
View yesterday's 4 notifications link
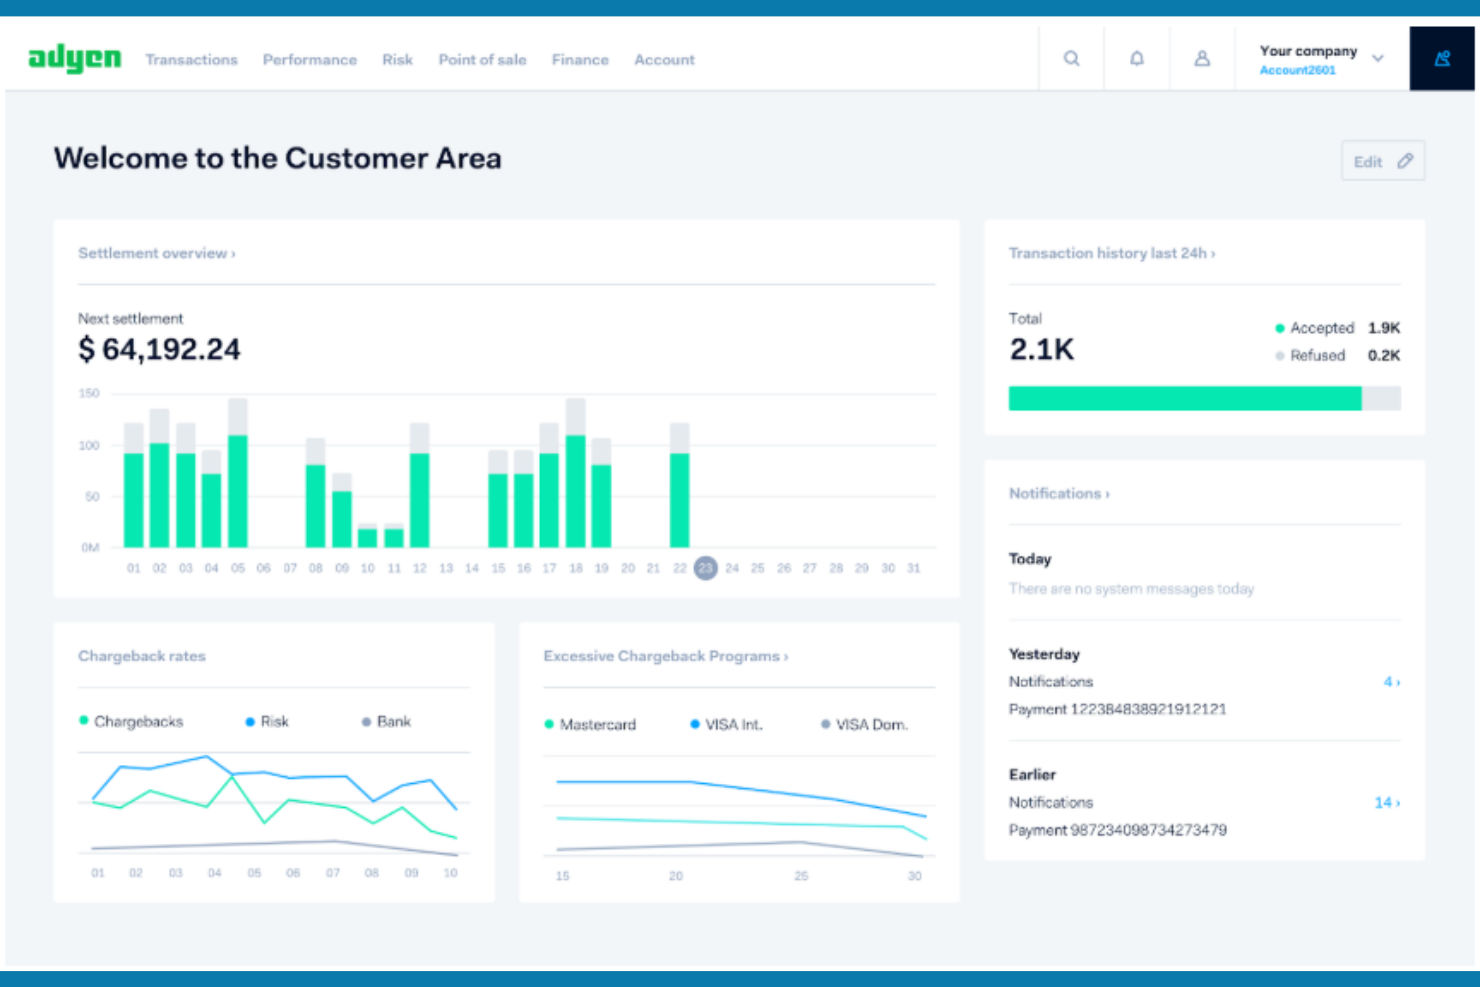(1391, 681)
